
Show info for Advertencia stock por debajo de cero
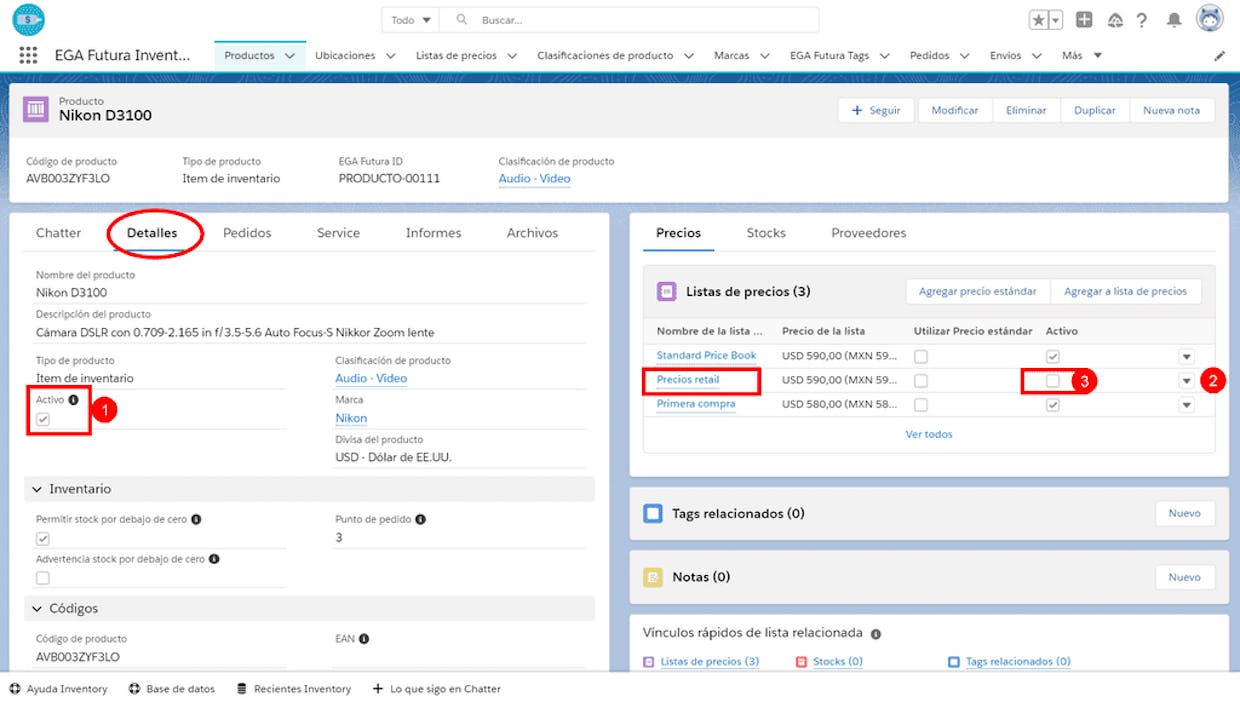[214, 559]
